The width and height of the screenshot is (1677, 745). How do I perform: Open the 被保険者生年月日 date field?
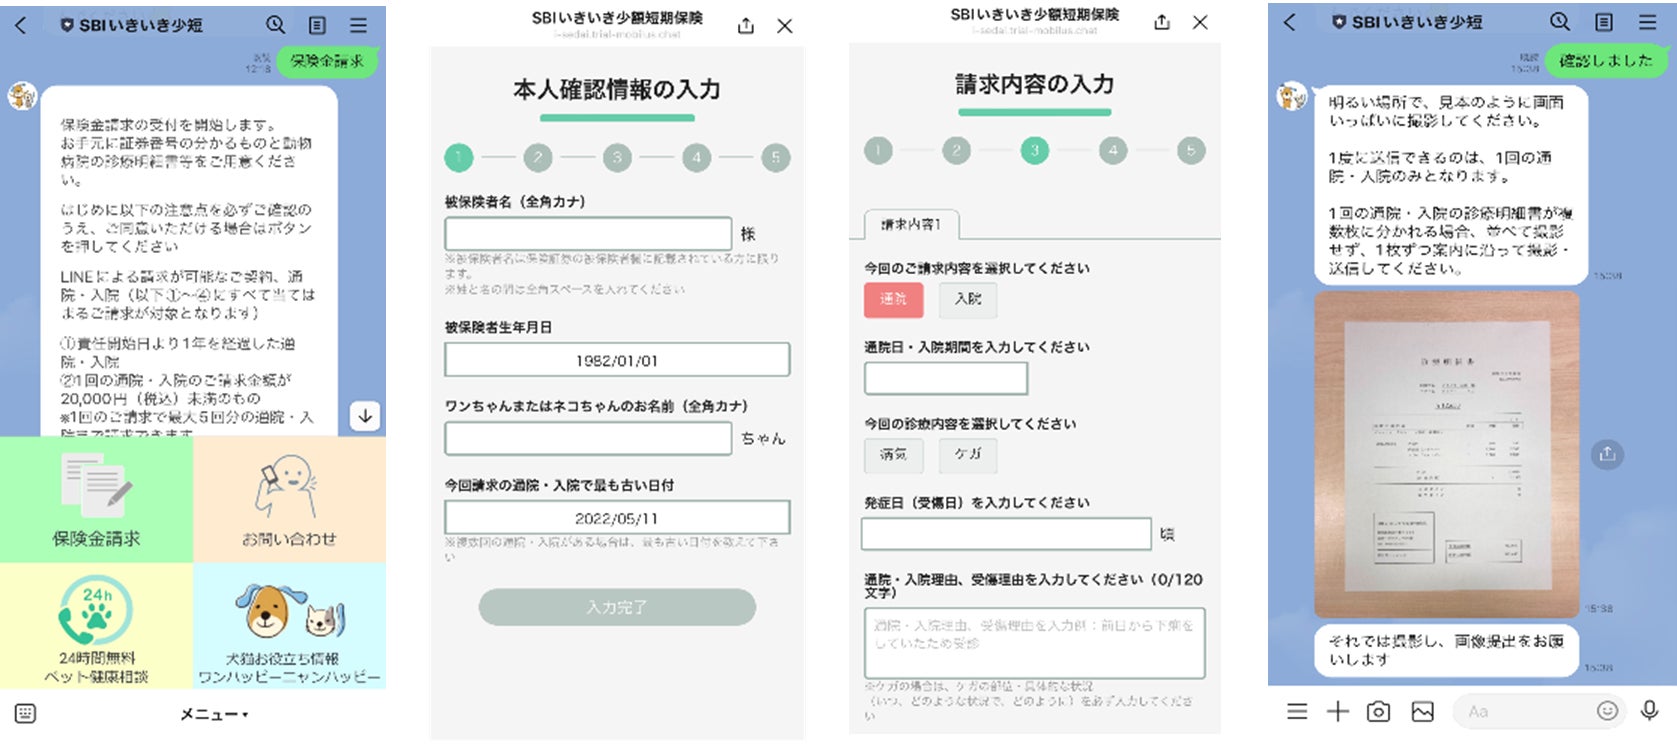(x=617, y=360)
